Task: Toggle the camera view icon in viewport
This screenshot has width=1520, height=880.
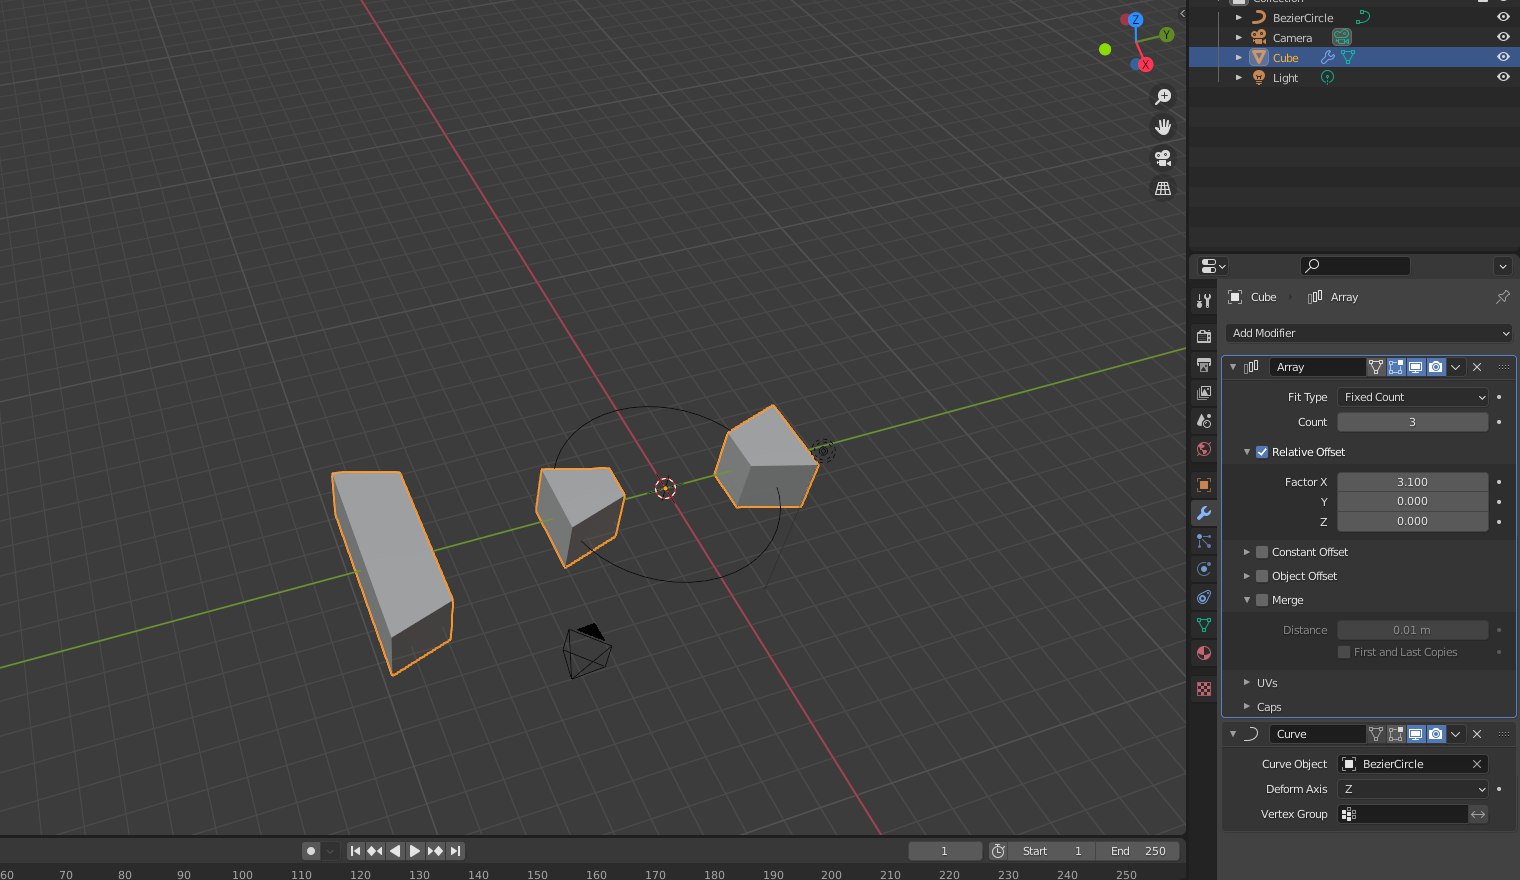Action: 1163,158
